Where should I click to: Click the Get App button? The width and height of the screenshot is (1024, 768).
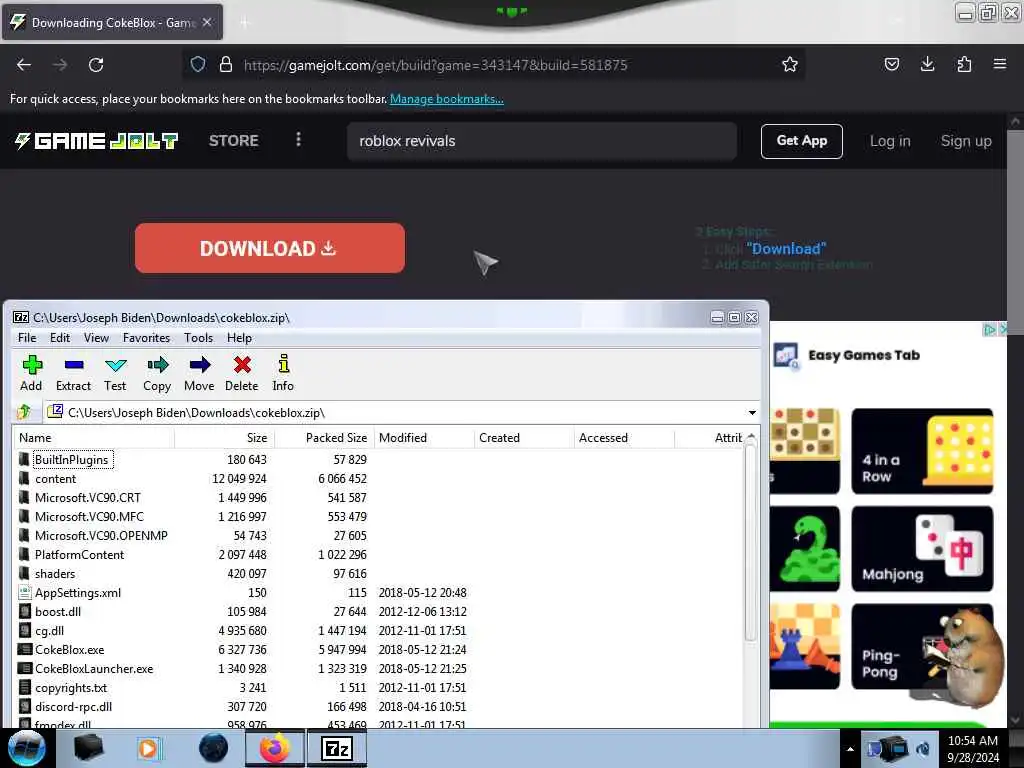[801, 141]
